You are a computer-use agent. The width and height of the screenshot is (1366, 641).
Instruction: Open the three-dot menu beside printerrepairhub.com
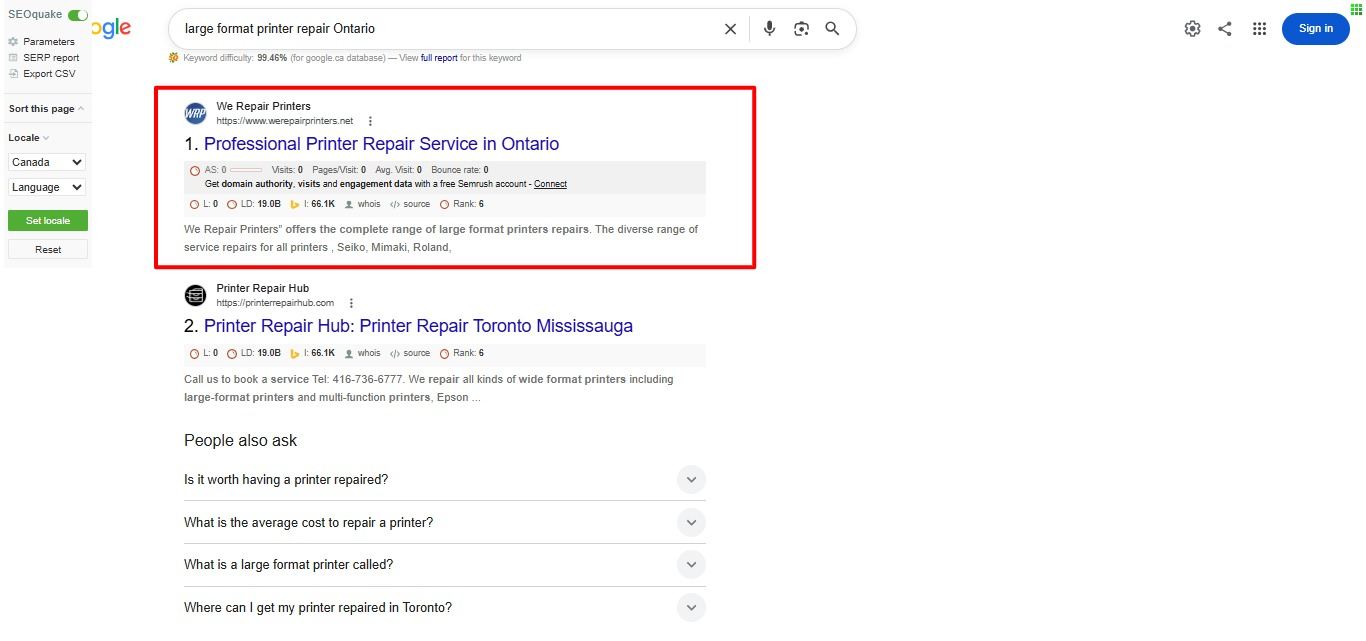coord(351,303)
